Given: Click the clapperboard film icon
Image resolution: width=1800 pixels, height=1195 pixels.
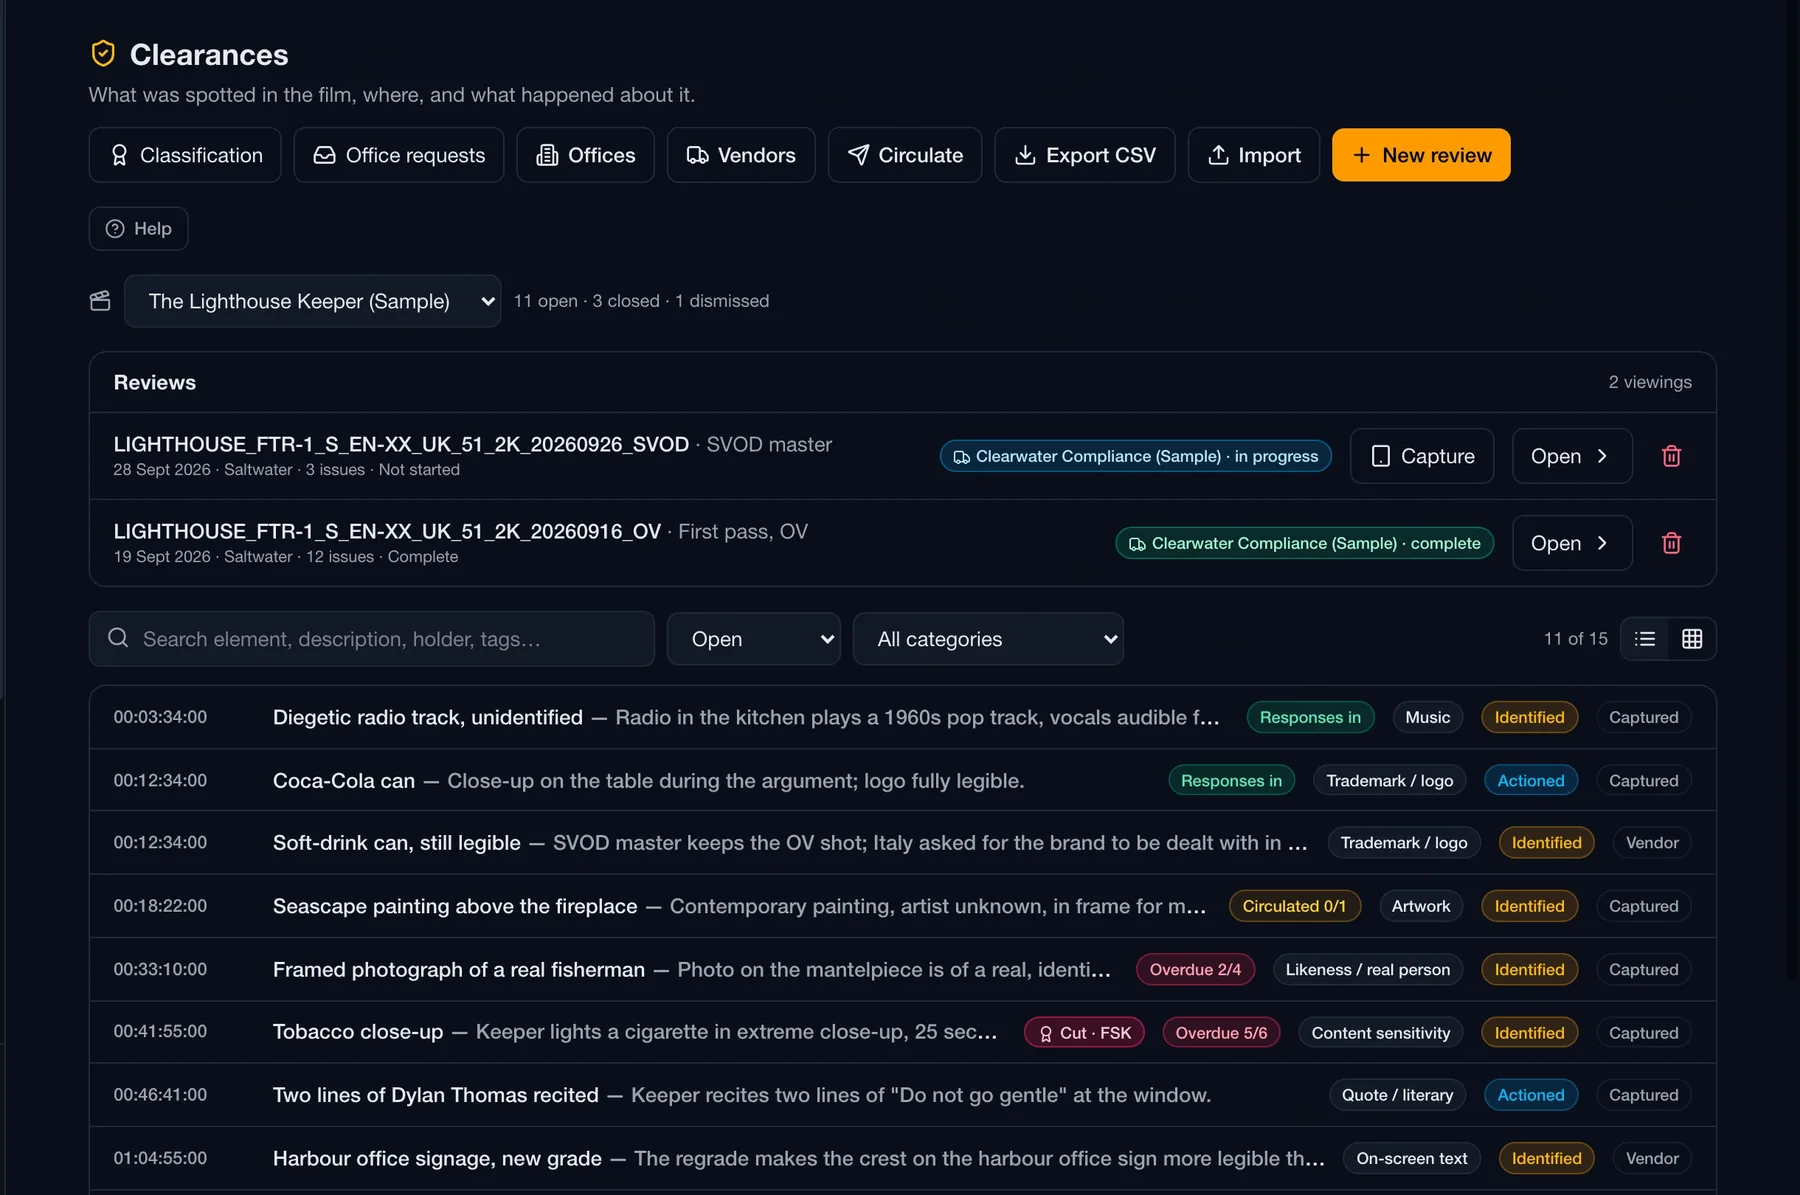Looking at the screenshot, I should (x=100, y=301).
